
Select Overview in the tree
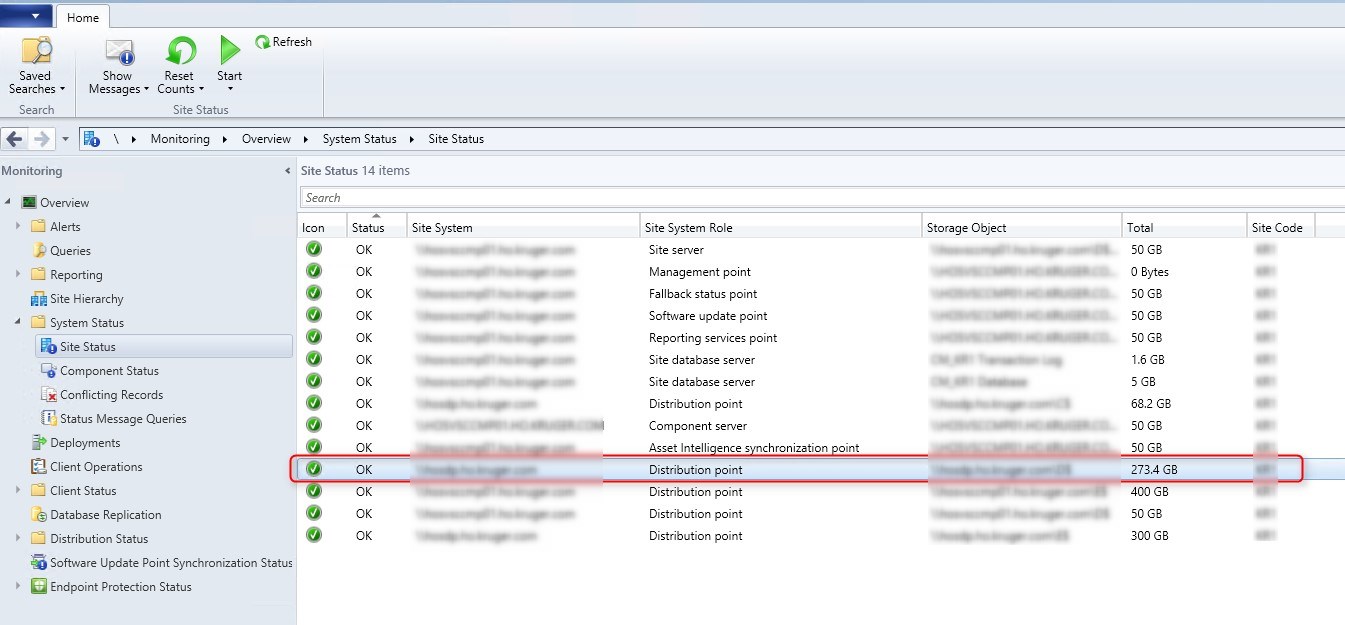click(64, 203)
